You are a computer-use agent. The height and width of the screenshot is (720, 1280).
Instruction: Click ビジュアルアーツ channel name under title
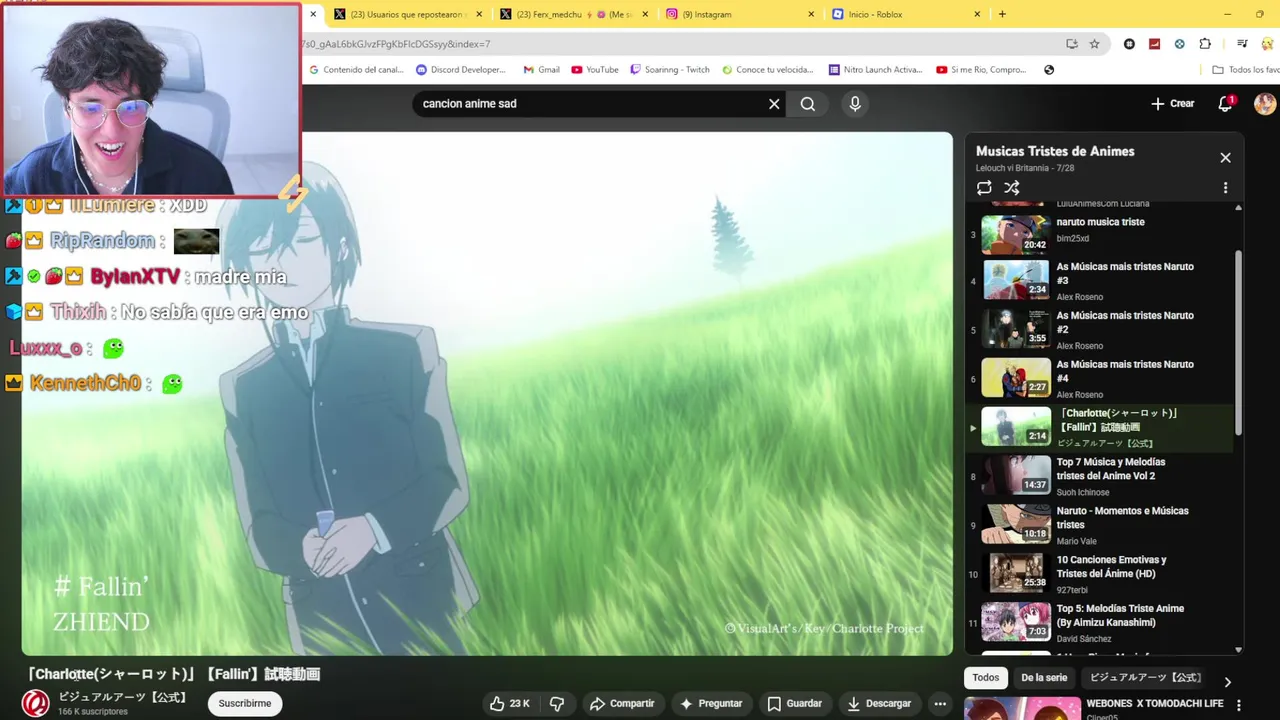122,697
